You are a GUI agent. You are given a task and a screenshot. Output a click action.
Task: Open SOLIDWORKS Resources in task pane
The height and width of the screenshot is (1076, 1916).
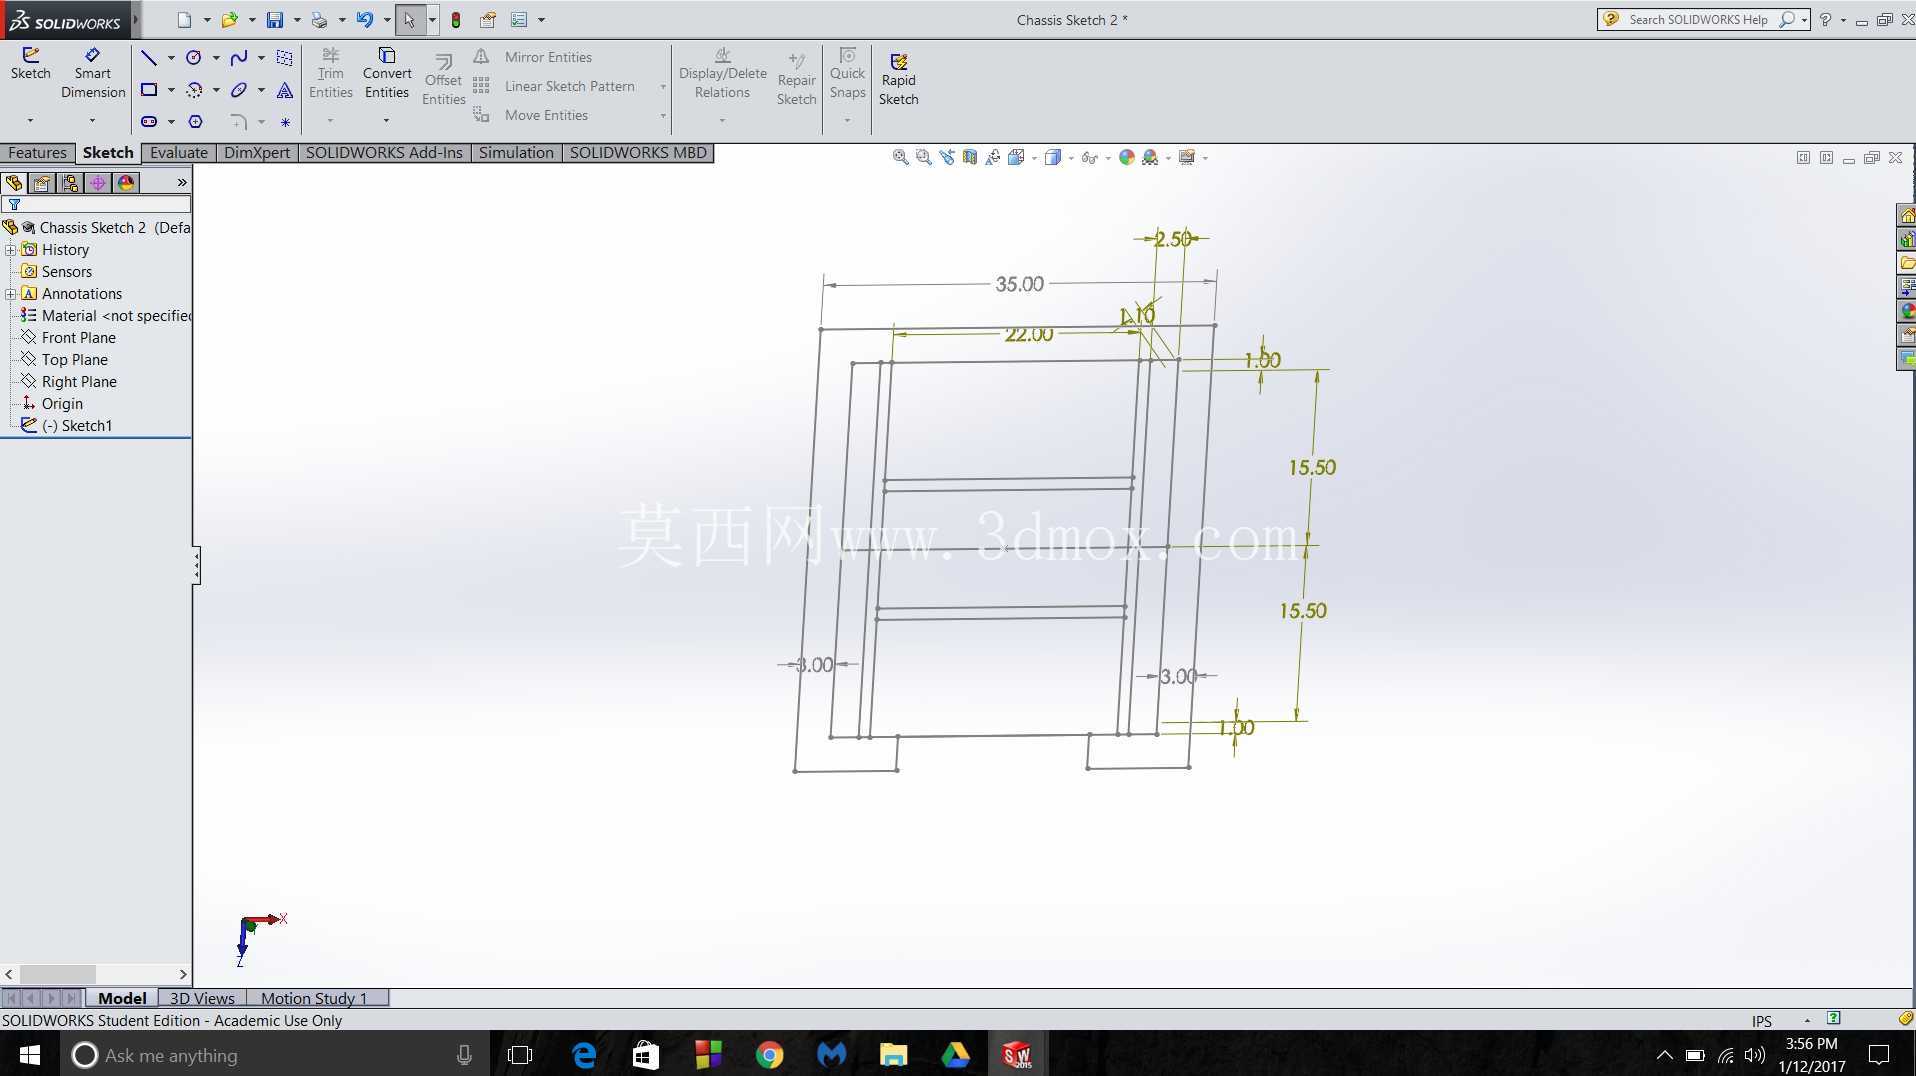(1907, 216)
